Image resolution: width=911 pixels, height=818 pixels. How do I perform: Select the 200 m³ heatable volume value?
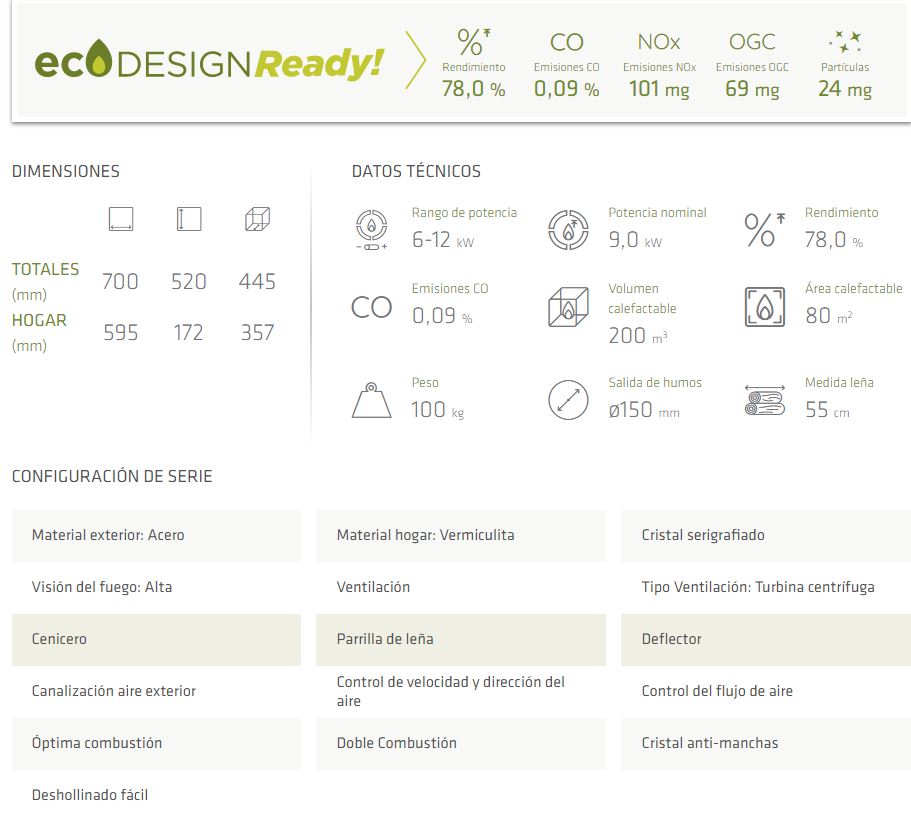point(637,335)
